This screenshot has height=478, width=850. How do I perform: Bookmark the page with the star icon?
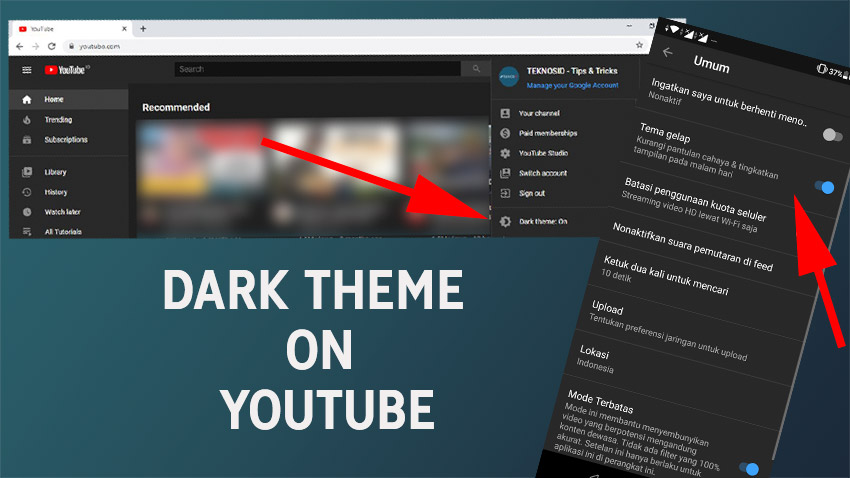pyautogui.click(x=639, y=45)
